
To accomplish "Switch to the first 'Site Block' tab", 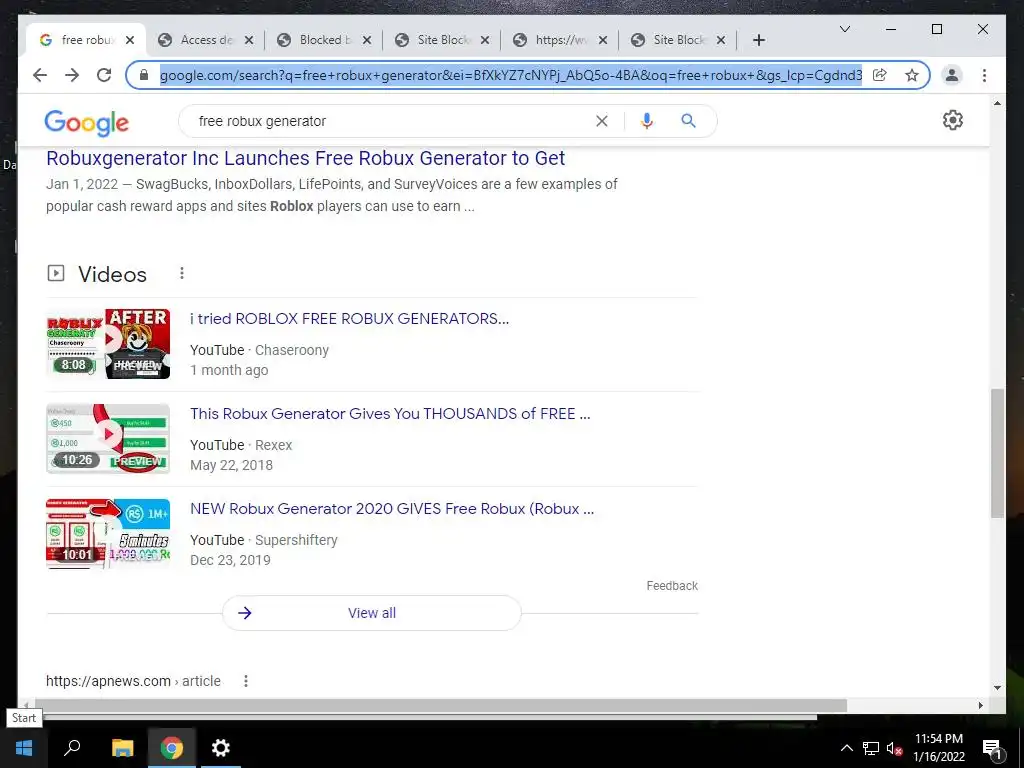I will click(x=441, y=40).
